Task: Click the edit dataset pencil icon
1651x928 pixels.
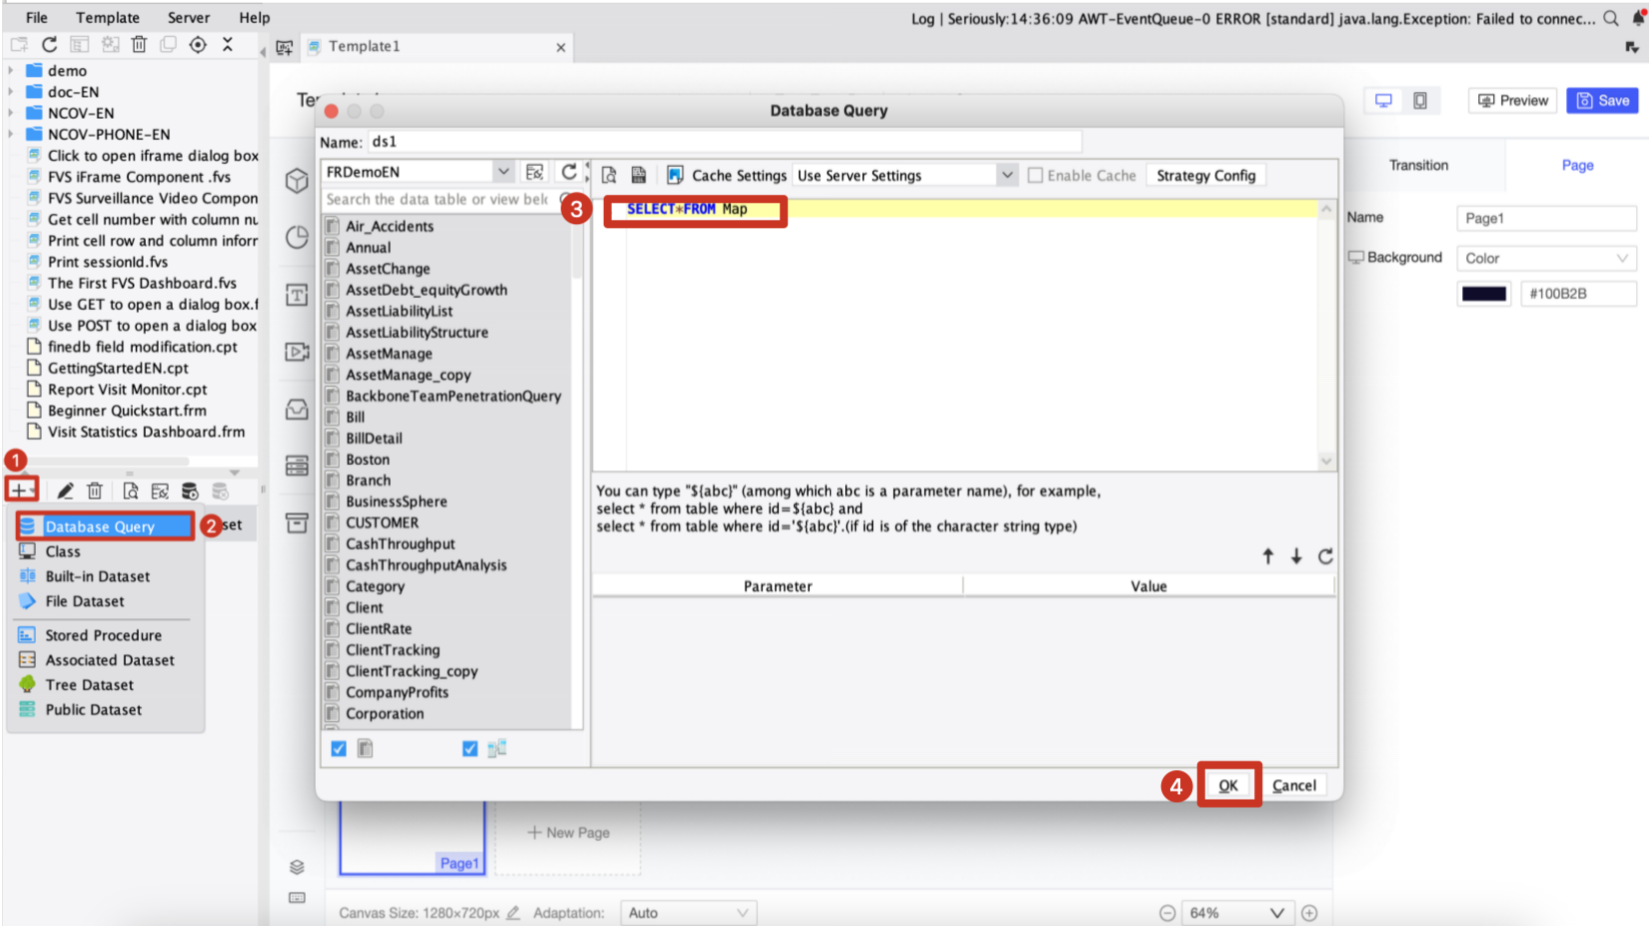Action: click(64, 490)
